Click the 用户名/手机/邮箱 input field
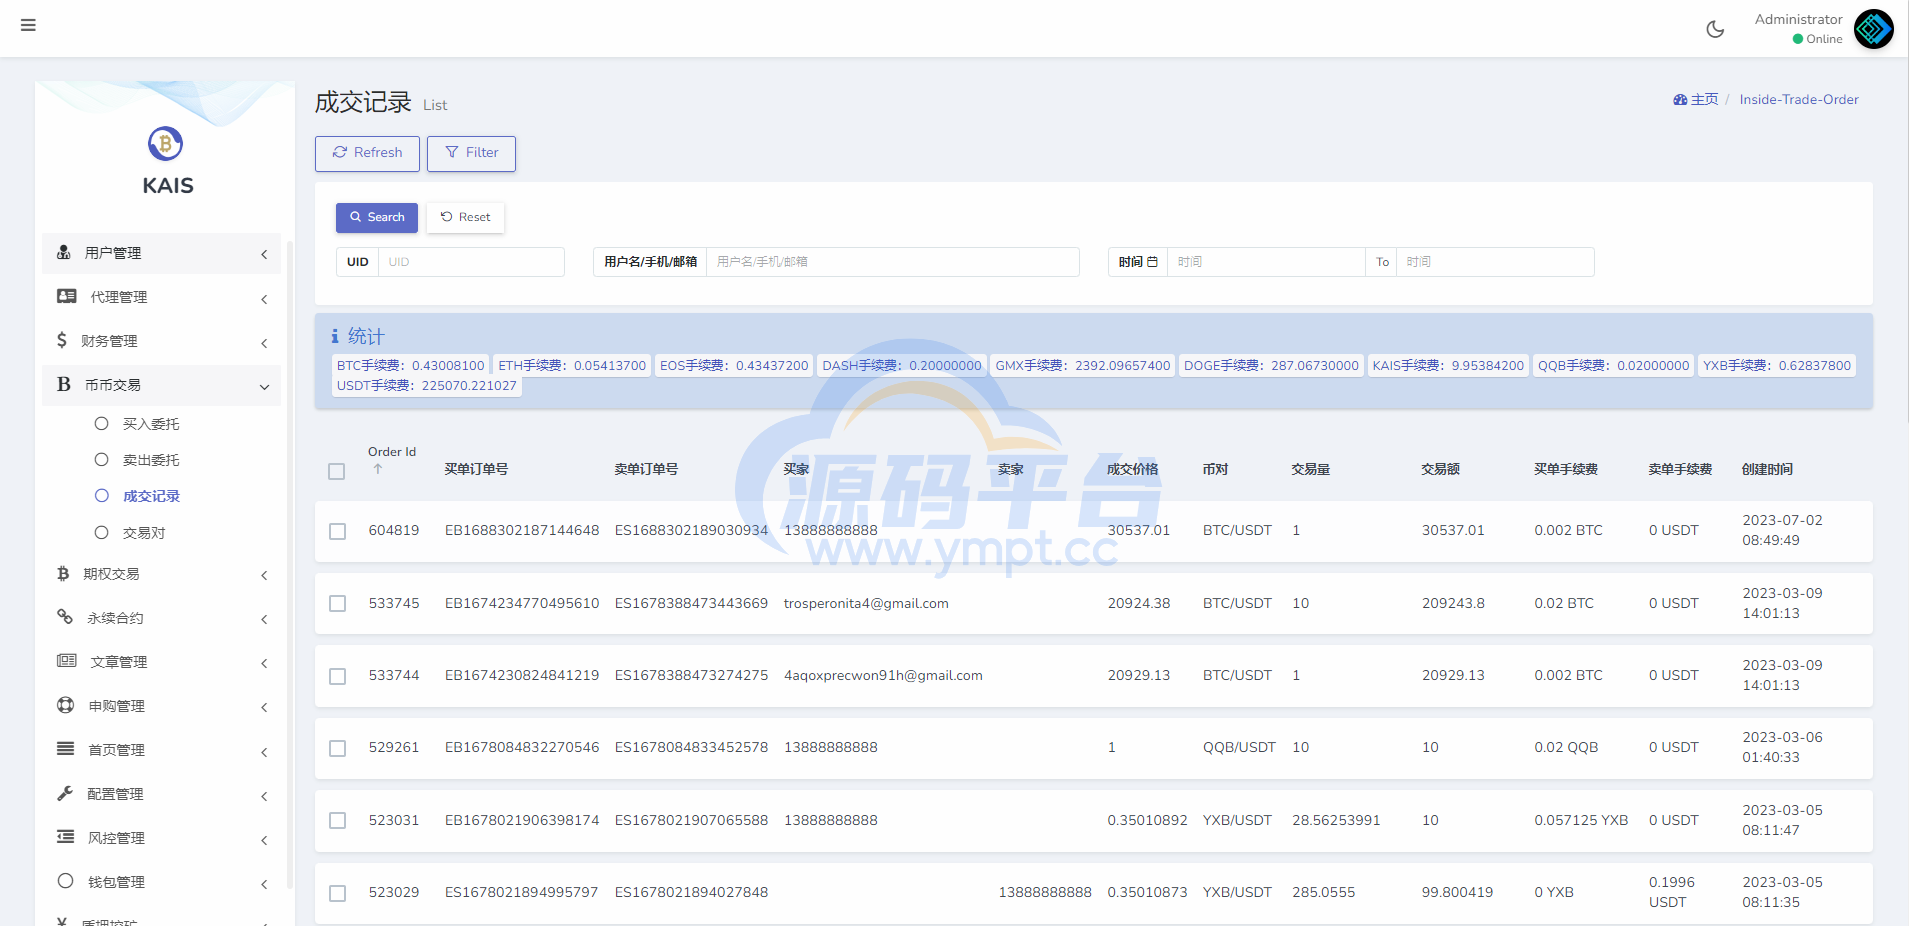 [x=893, y=262]
